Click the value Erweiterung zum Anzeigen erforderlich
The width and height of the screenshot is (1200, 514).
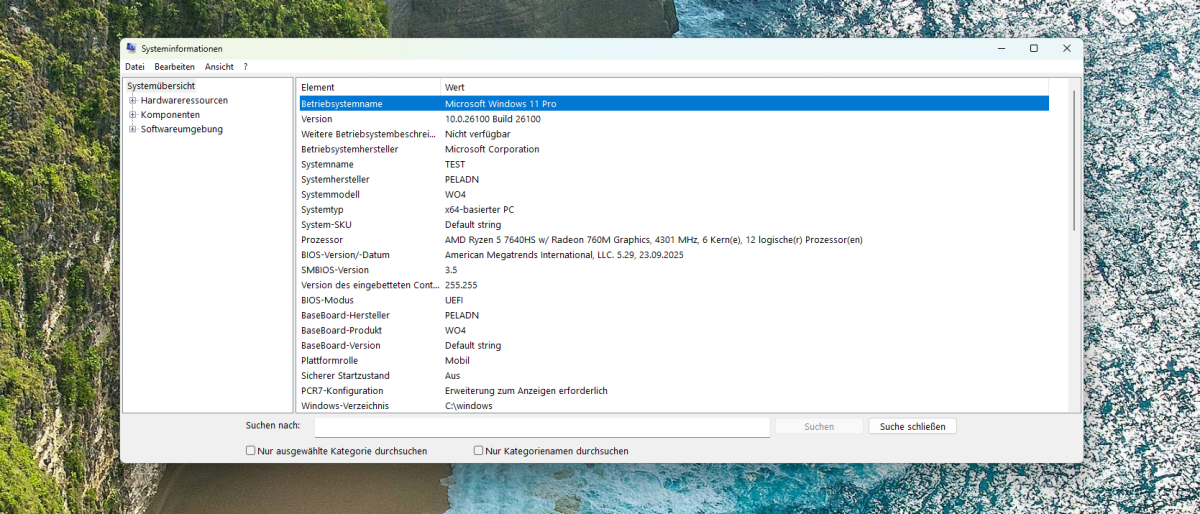526,391
